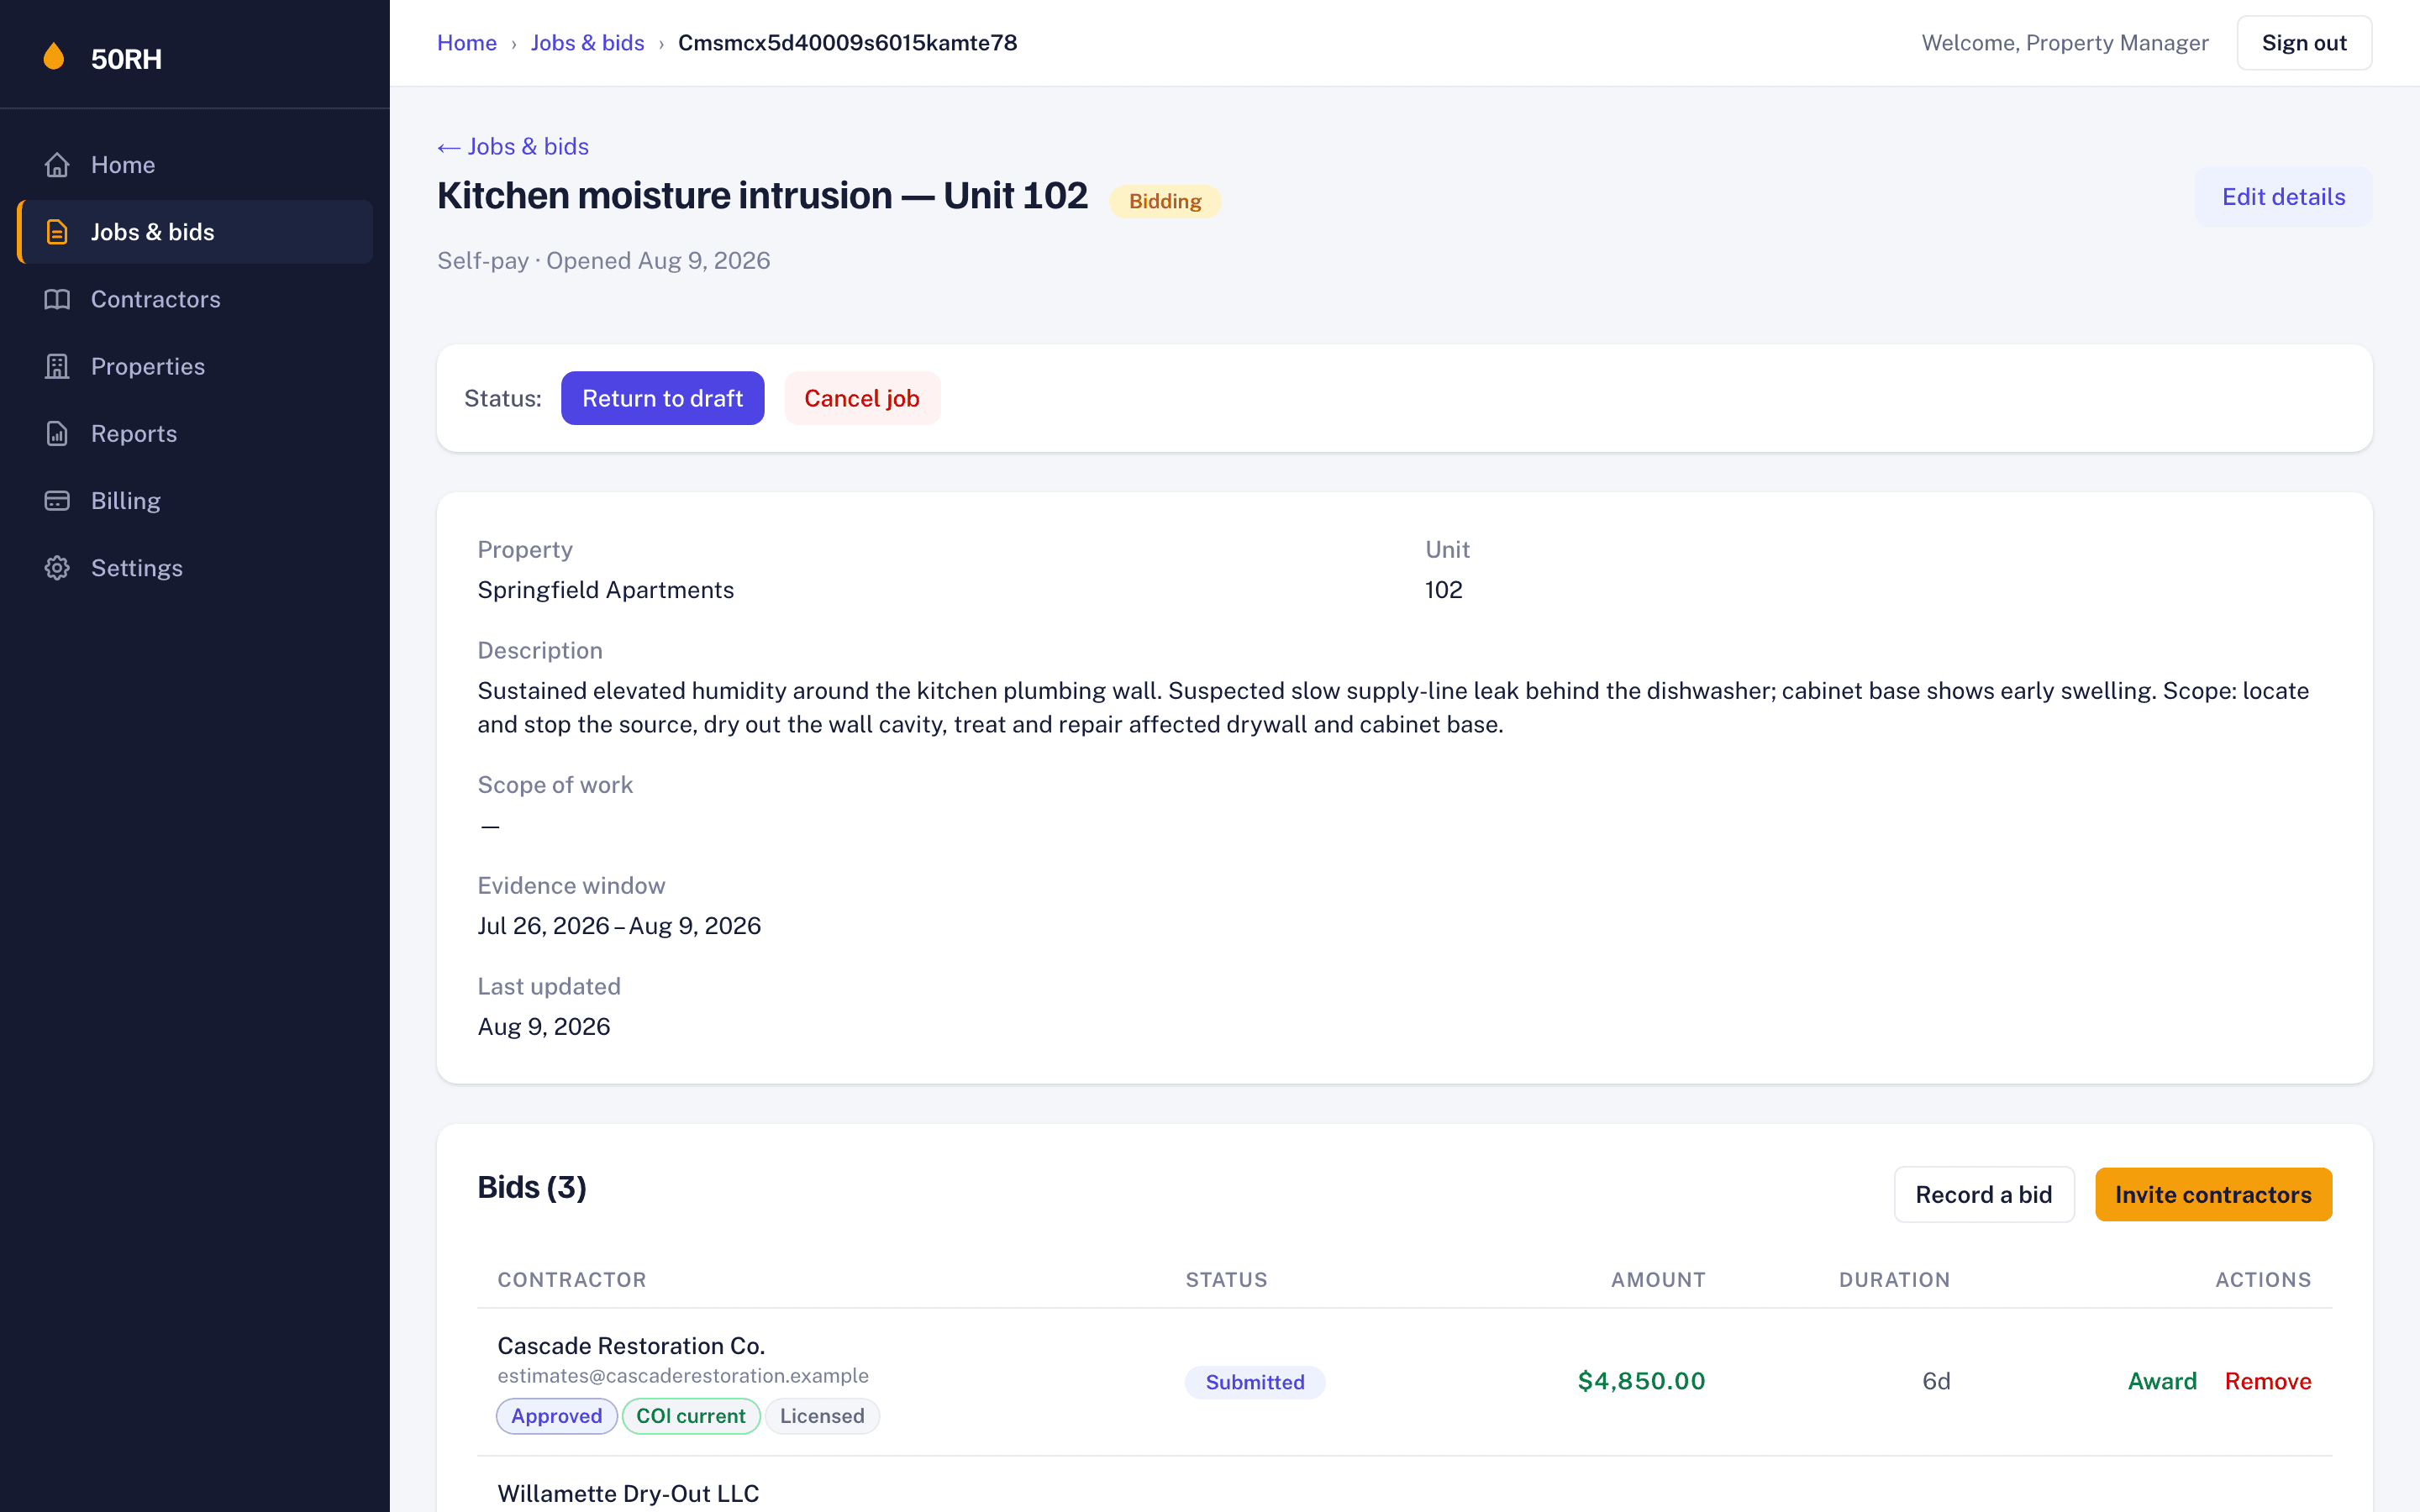Click the Kitchen moisture intrusion job title
The image size is (2420, 1512).
(x=762, y=196)
